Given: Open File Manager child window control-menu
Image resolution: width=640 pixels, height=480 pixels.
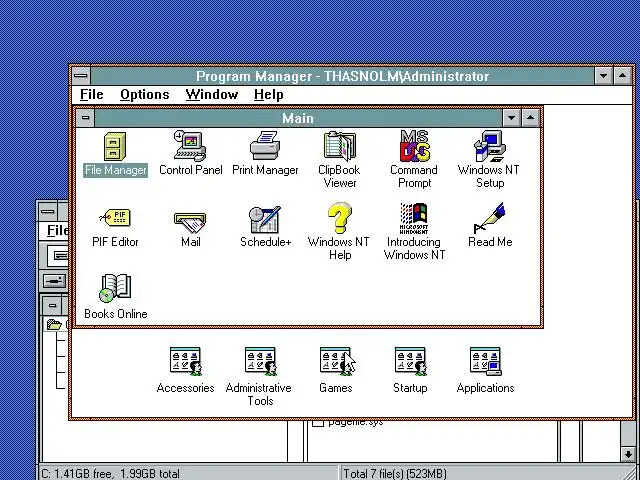Looking at the screenshot, I should (52, 306).
